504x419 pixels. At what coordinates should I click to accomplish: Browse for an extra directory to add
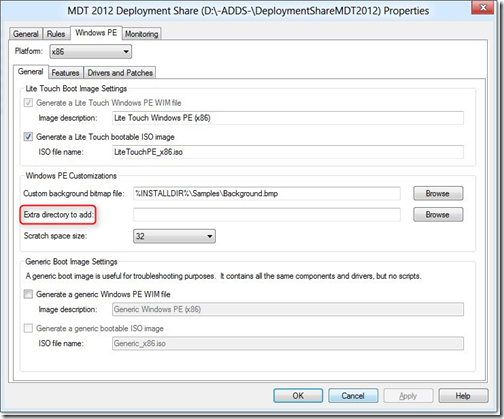(438, 215)
